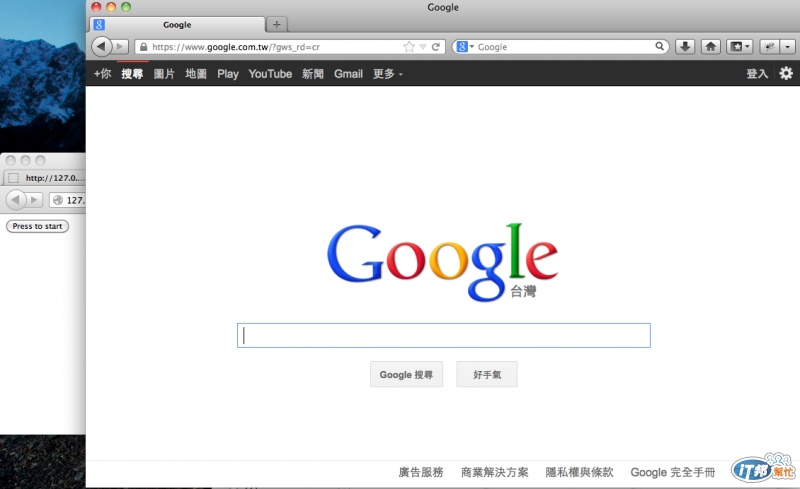Click 登入 sign-in link

tap(757, 74)
